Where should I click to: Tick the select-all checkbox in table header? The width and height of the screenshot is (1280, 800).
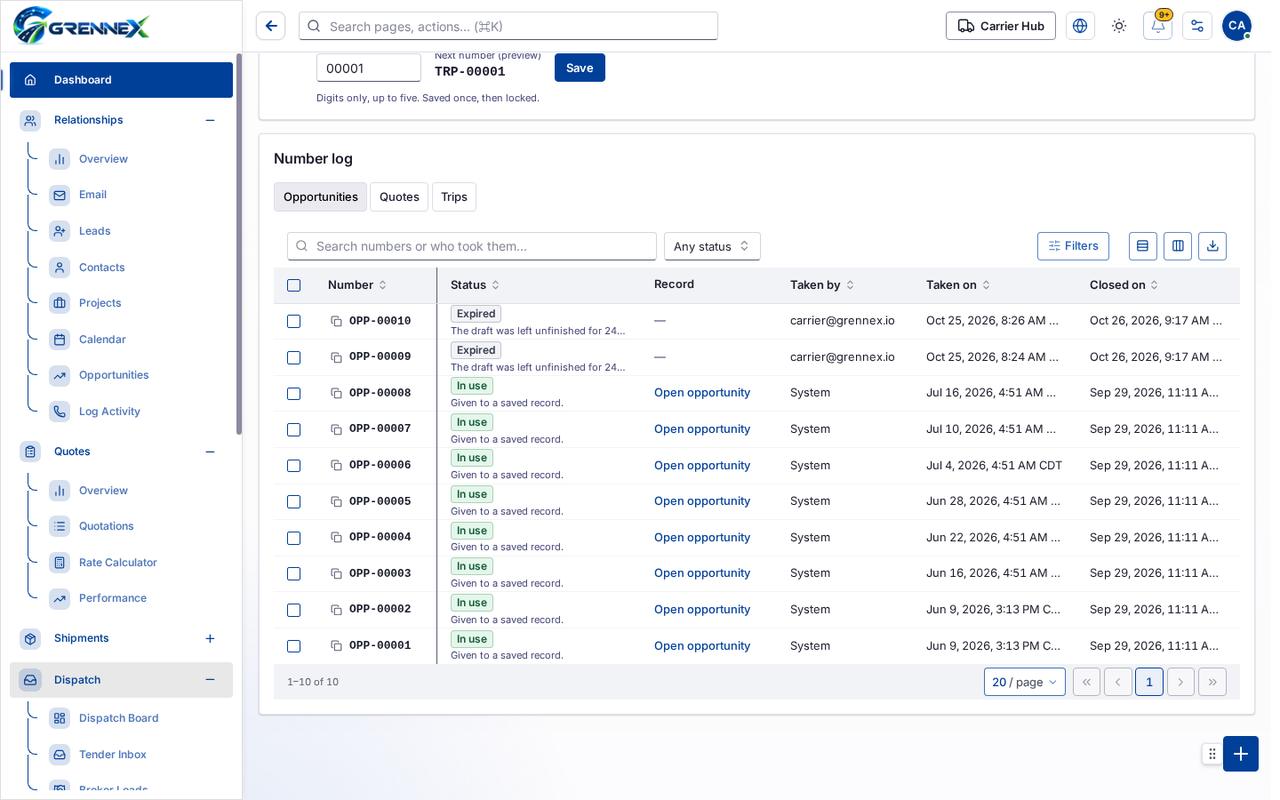(294, 285)
